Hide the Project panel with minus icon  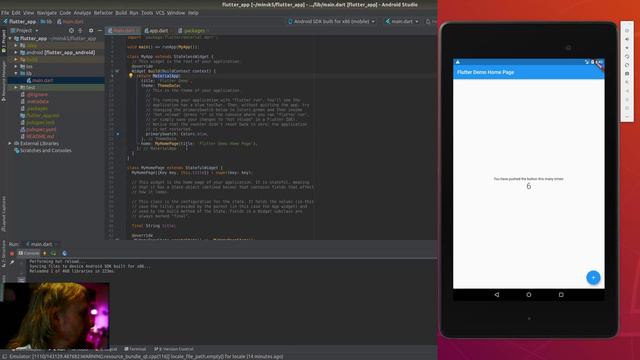[100, 31]
